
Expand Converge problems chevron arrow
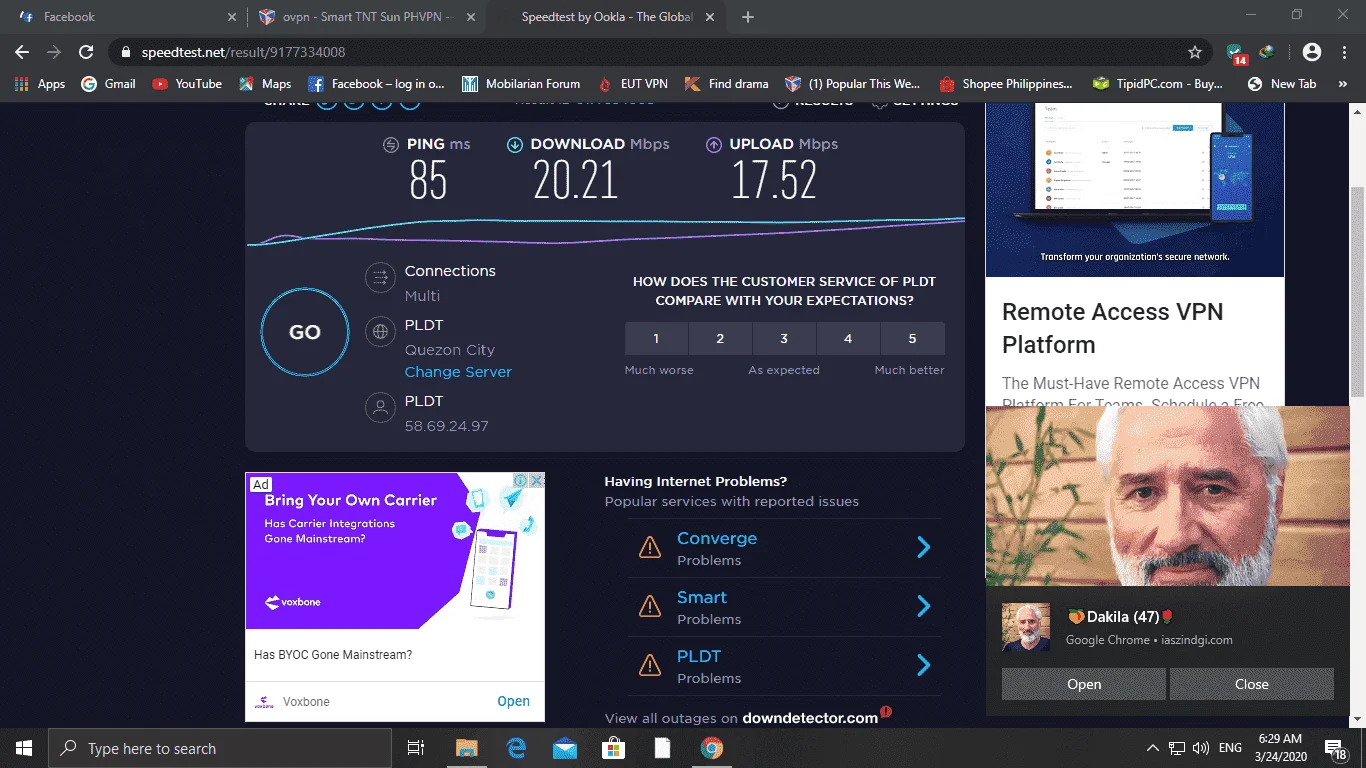(924, 547)
